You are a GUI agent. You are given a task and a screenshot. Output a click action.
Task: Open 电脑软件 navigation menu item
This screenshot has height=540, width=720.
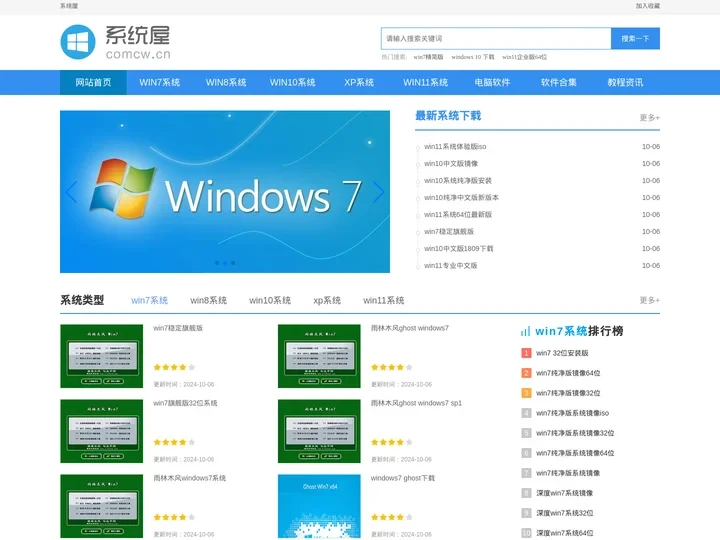click(492, 83)
